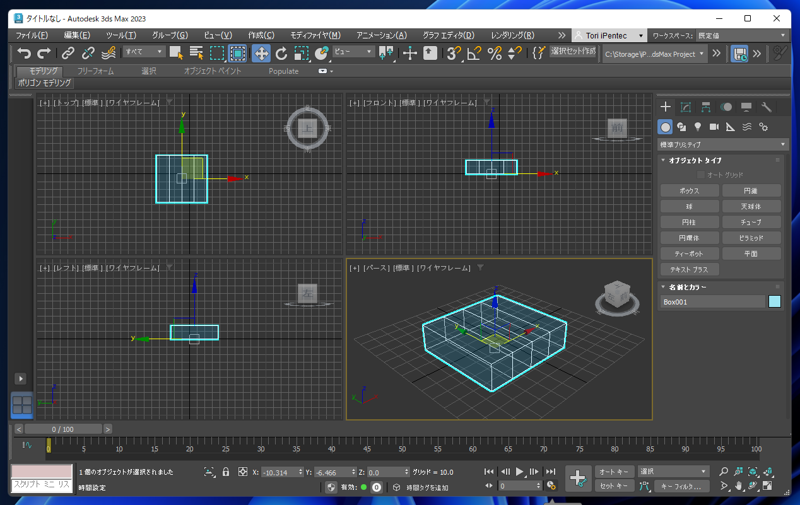
Task: Toggle the Selection Lock padlock icon
Action: tap(226, 472)
